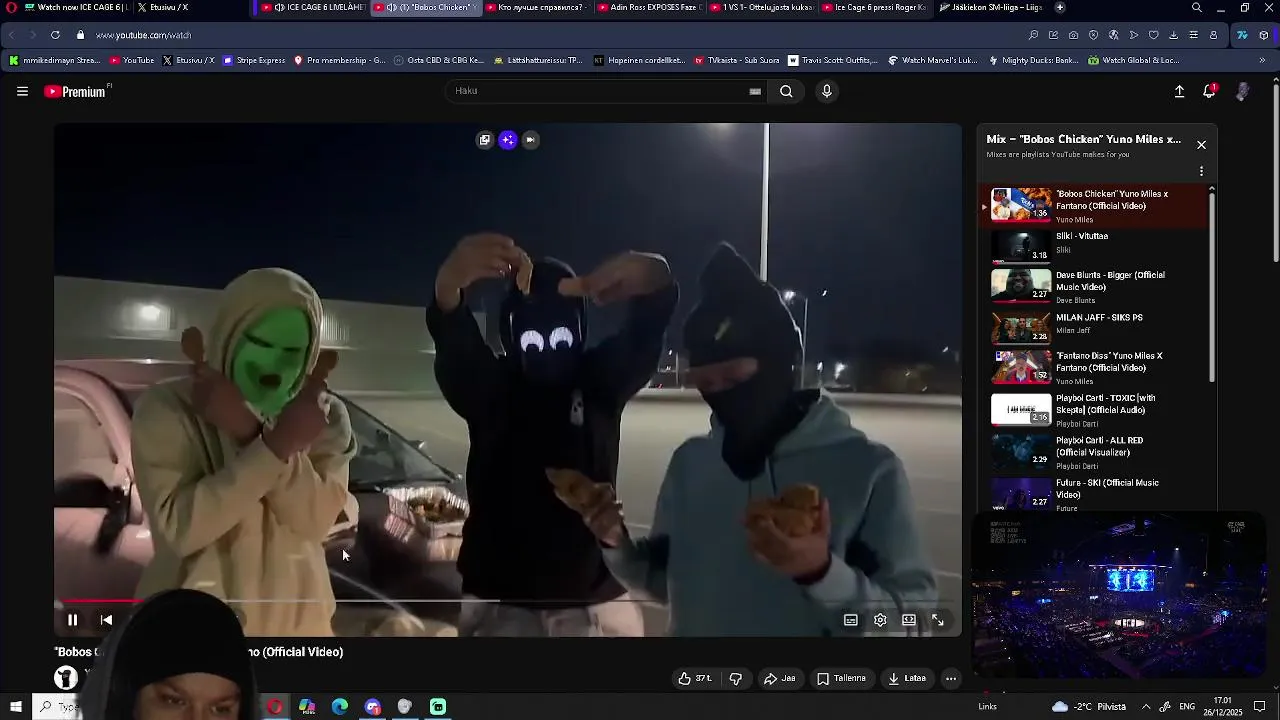The height and width of the screenshot is (720, 1280).
Task: Open Windows Start menu
Action: click(x=15, y=707)
